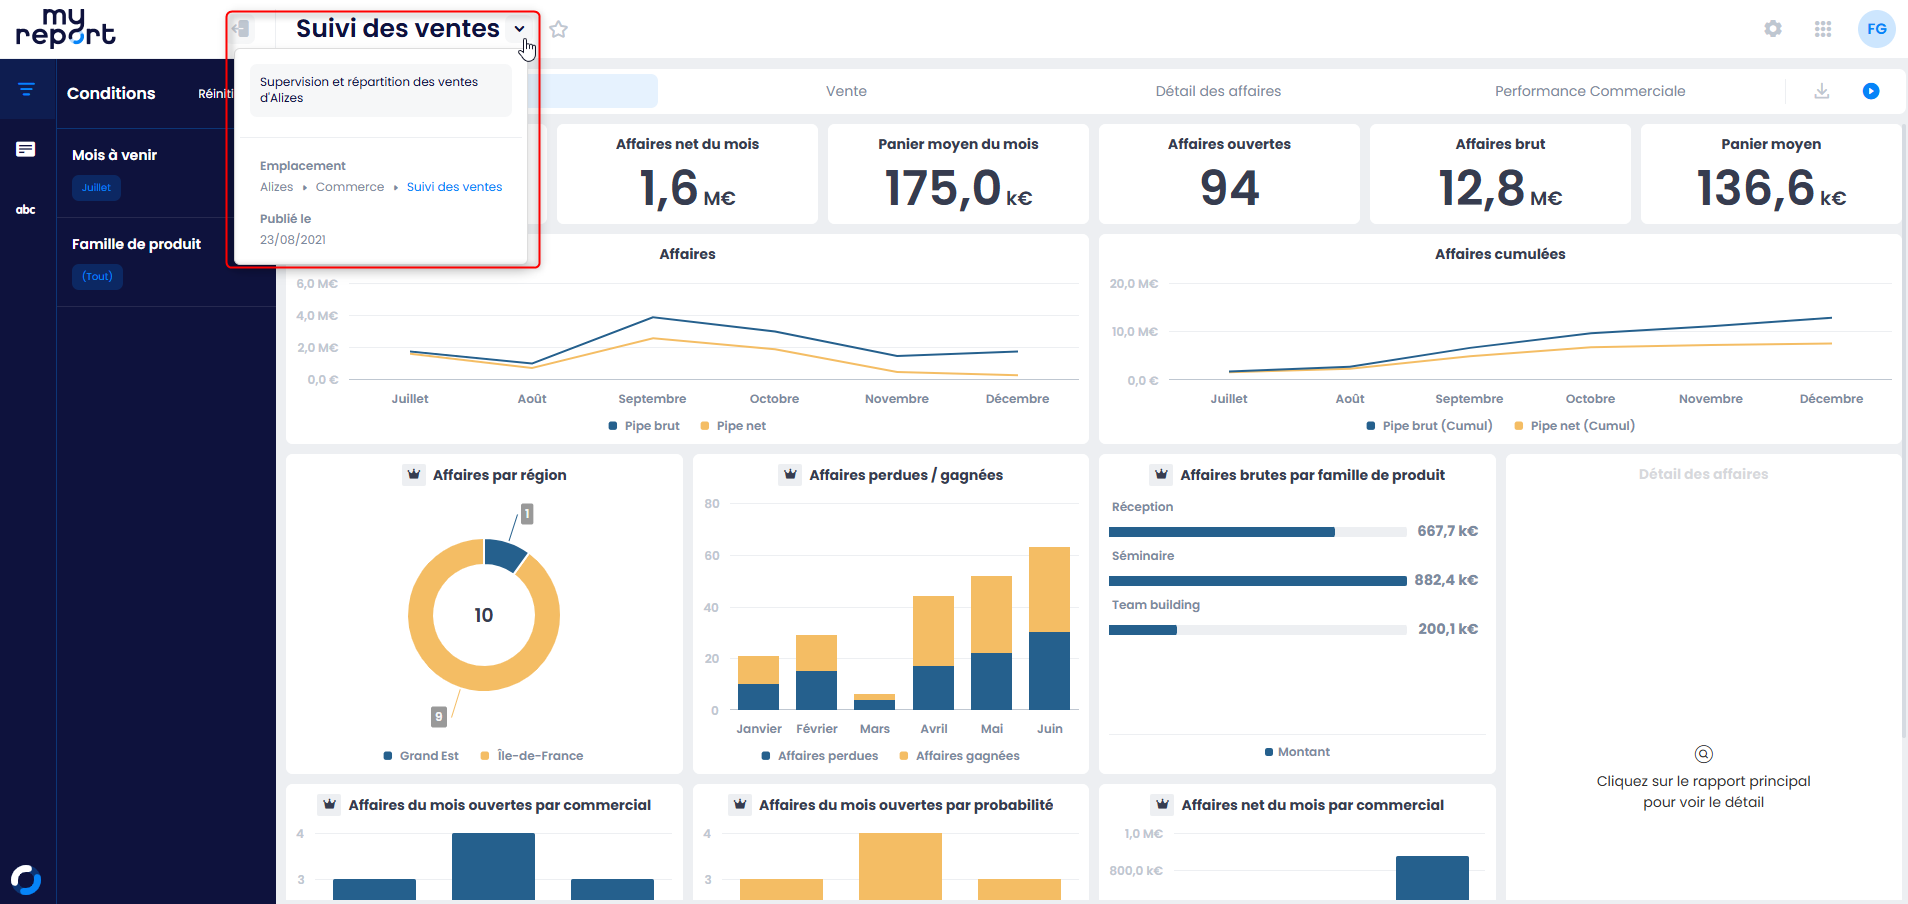Screen dimensions: 1908x904
Task: Click the download icon in tab bar
Action: tap(1822, 91)
